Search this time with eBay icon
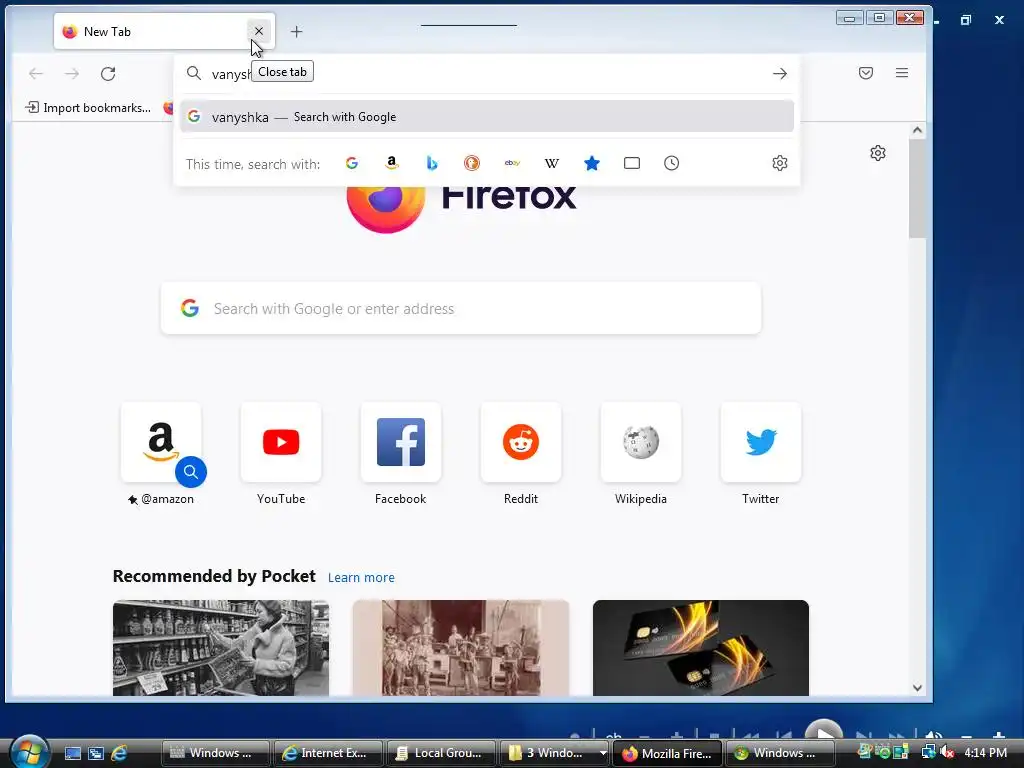1024x768 pixels. 512,163
